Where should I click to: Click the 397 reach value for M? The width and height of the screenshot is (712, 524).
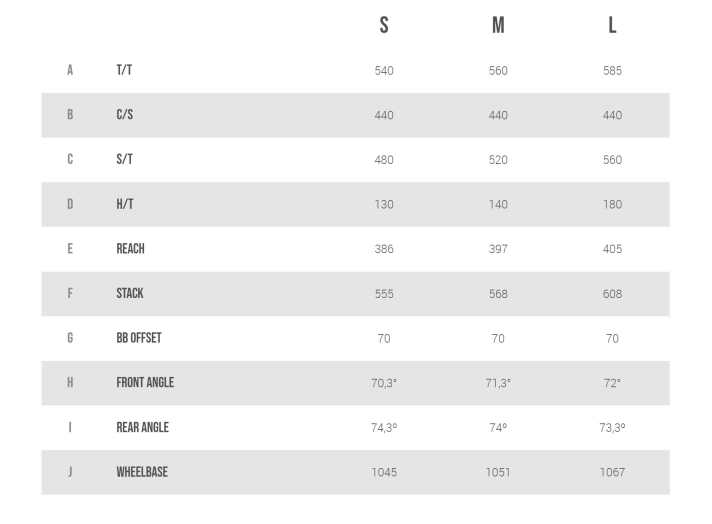point(498,249)
